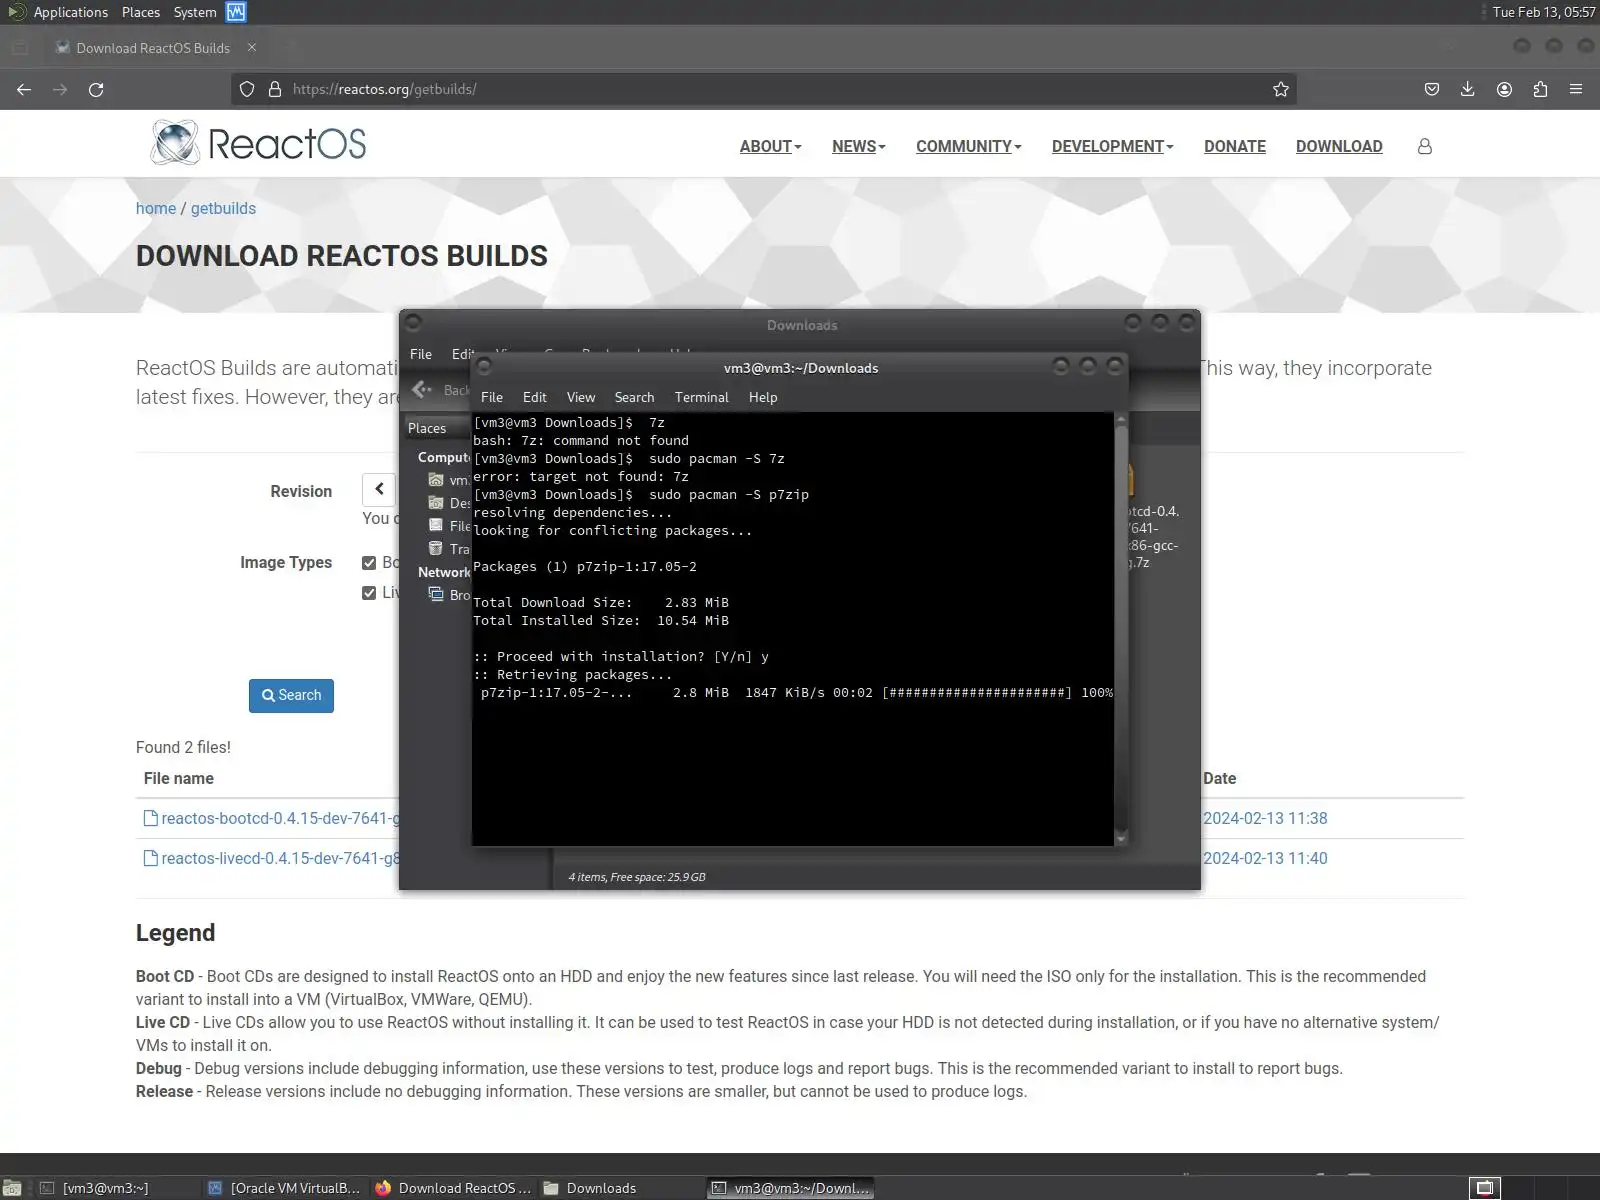Select the File System icon in Places sidebar
The width and height of the screenshot is (1600, 1200).
(x=436, y=525)
